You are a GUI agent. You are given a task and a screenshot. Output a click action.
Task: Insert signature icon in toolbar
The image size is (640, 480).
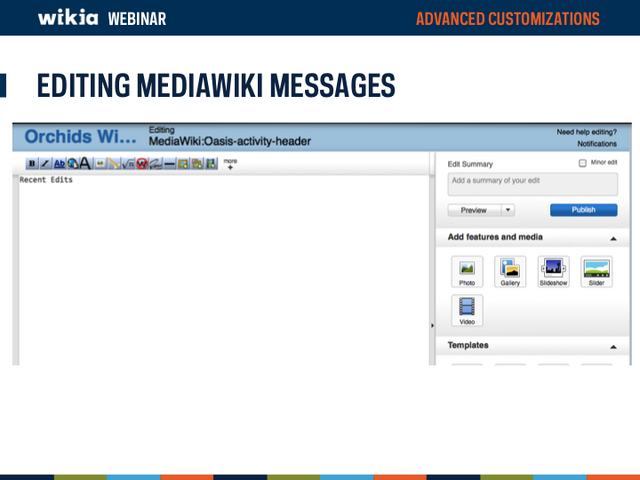click(x=156, y=164)
